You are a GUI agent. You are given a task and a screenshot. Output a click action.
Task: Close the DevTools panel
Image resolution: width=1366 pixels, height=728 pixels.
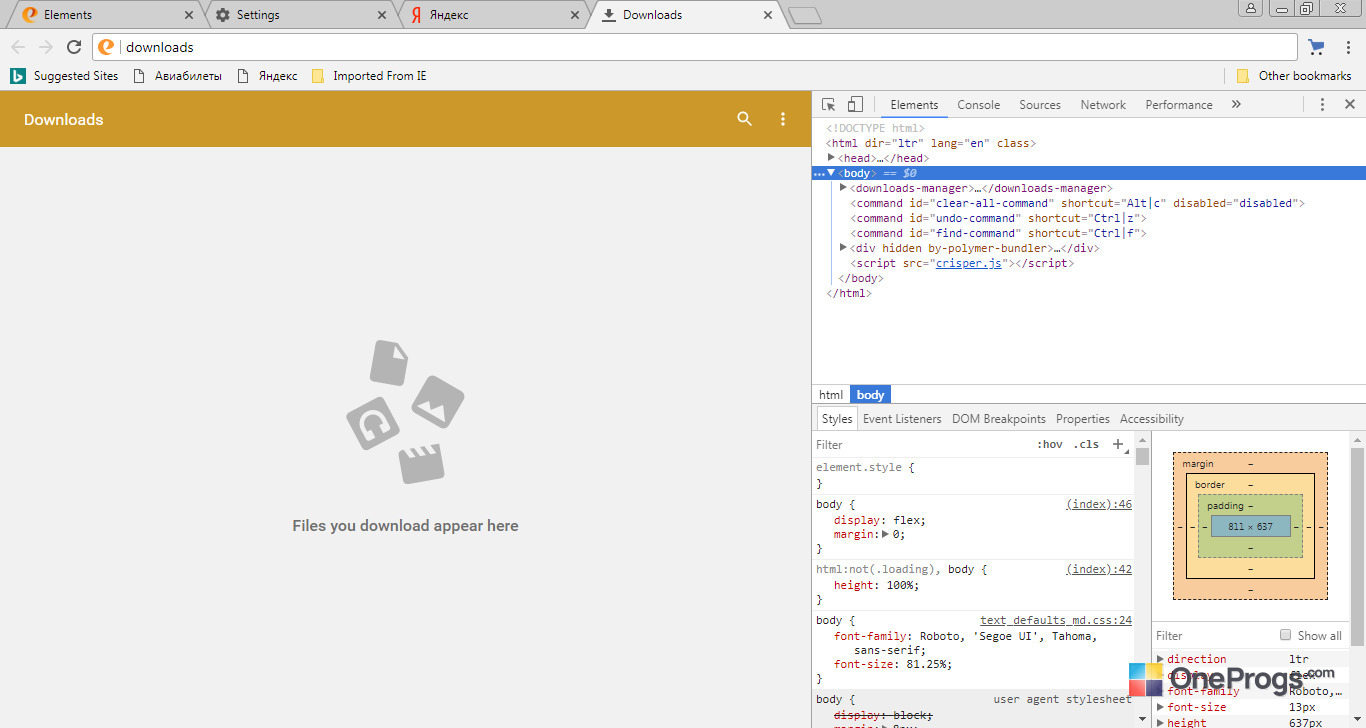click(x=1349, y=104)
